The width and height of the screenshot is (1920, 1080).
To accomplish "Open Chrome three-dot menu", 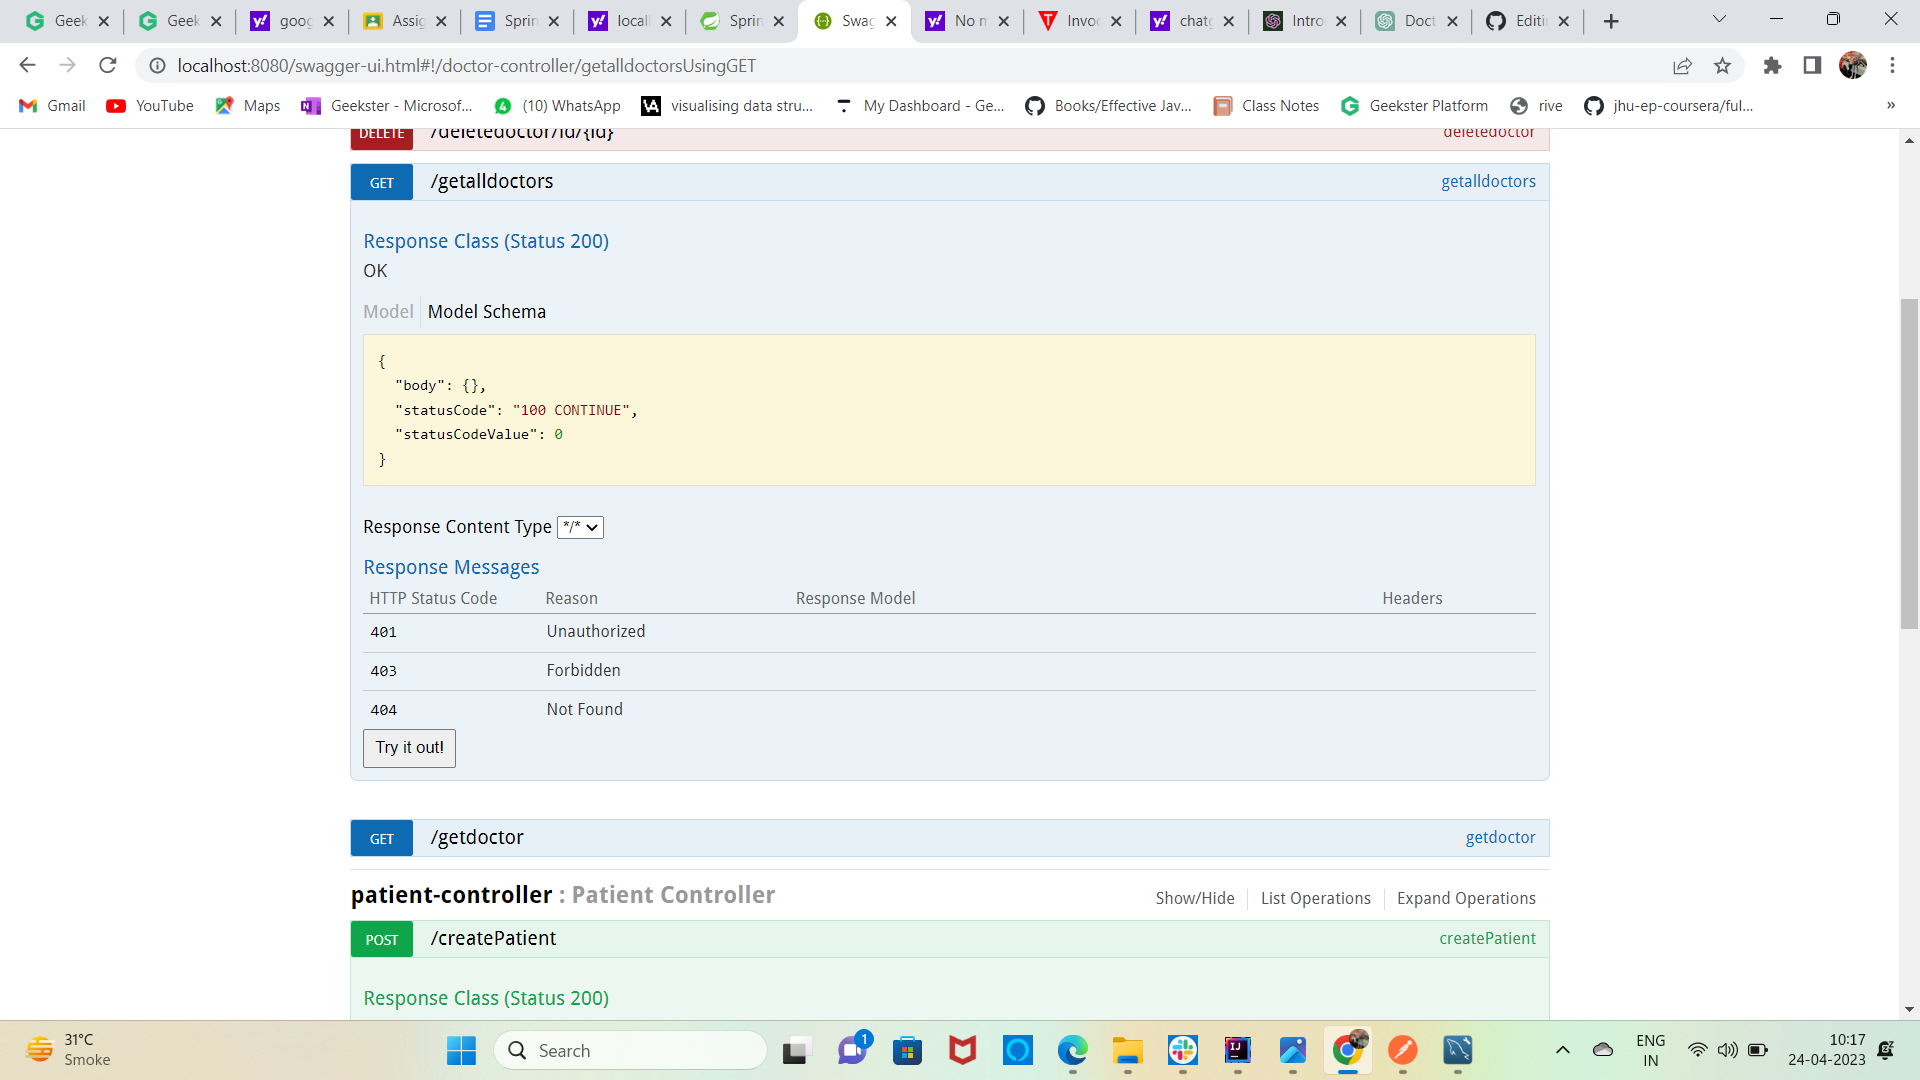I will (x=1892, y=66).
